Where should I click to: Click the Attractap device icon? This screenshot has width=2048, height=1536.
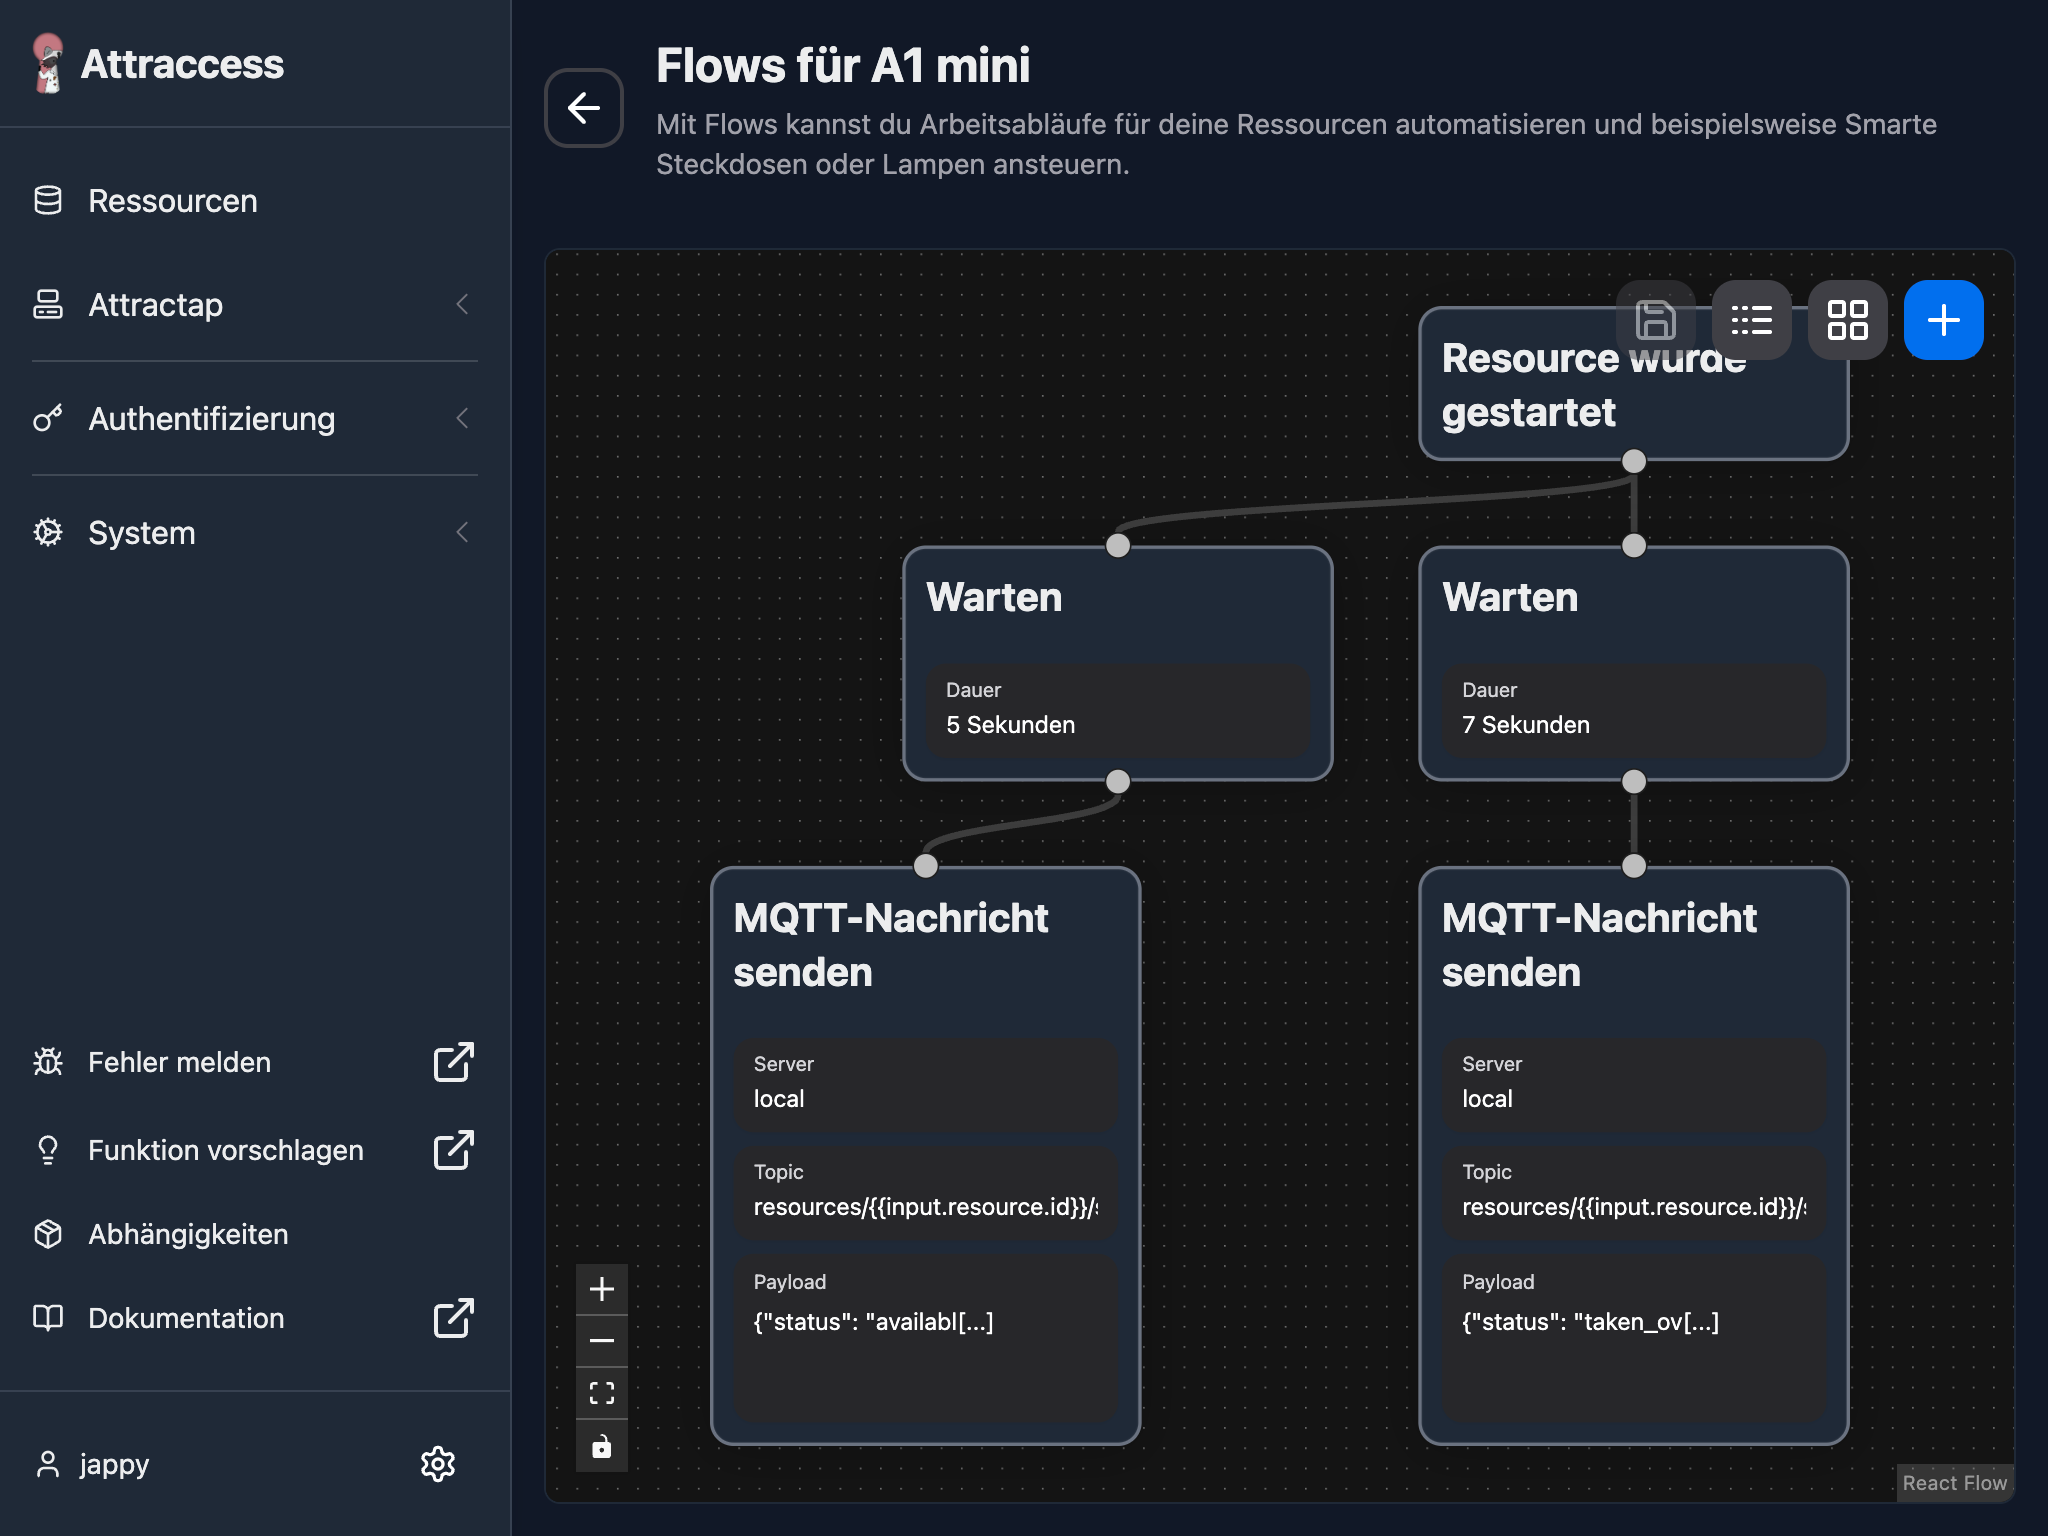click(x=48, y=304)
